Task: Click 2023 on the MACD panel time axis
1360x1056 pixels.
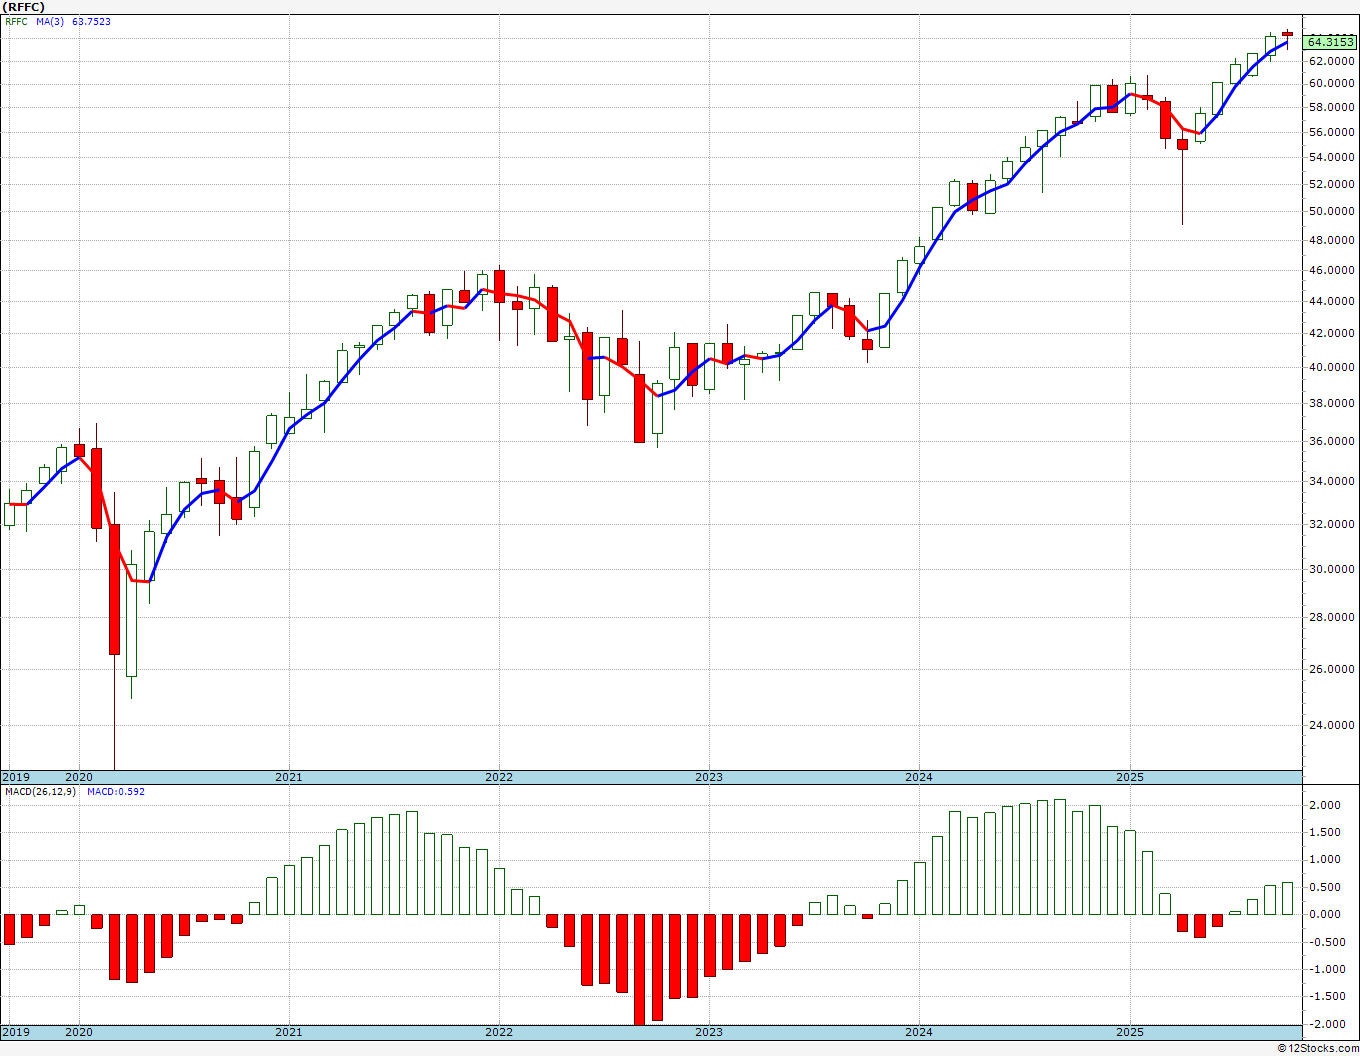Action: point(708,1032)
